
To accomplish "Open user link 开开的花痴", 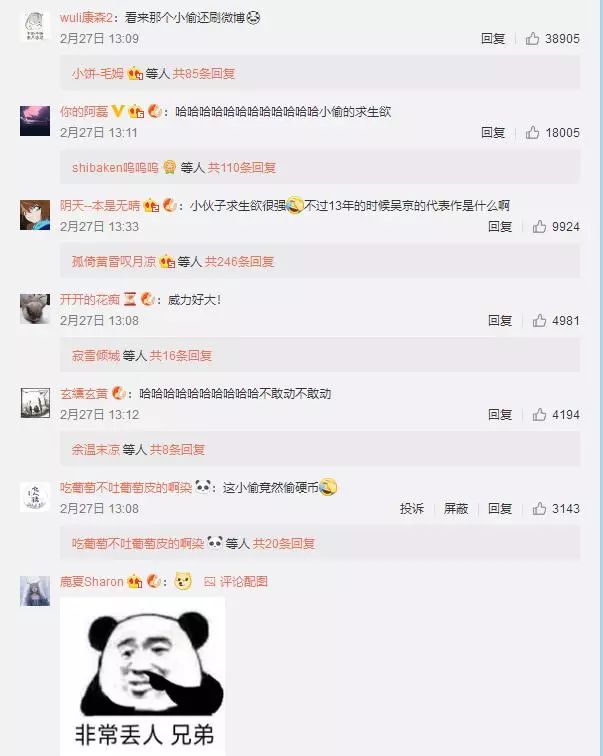I will [x=90, y=300].
